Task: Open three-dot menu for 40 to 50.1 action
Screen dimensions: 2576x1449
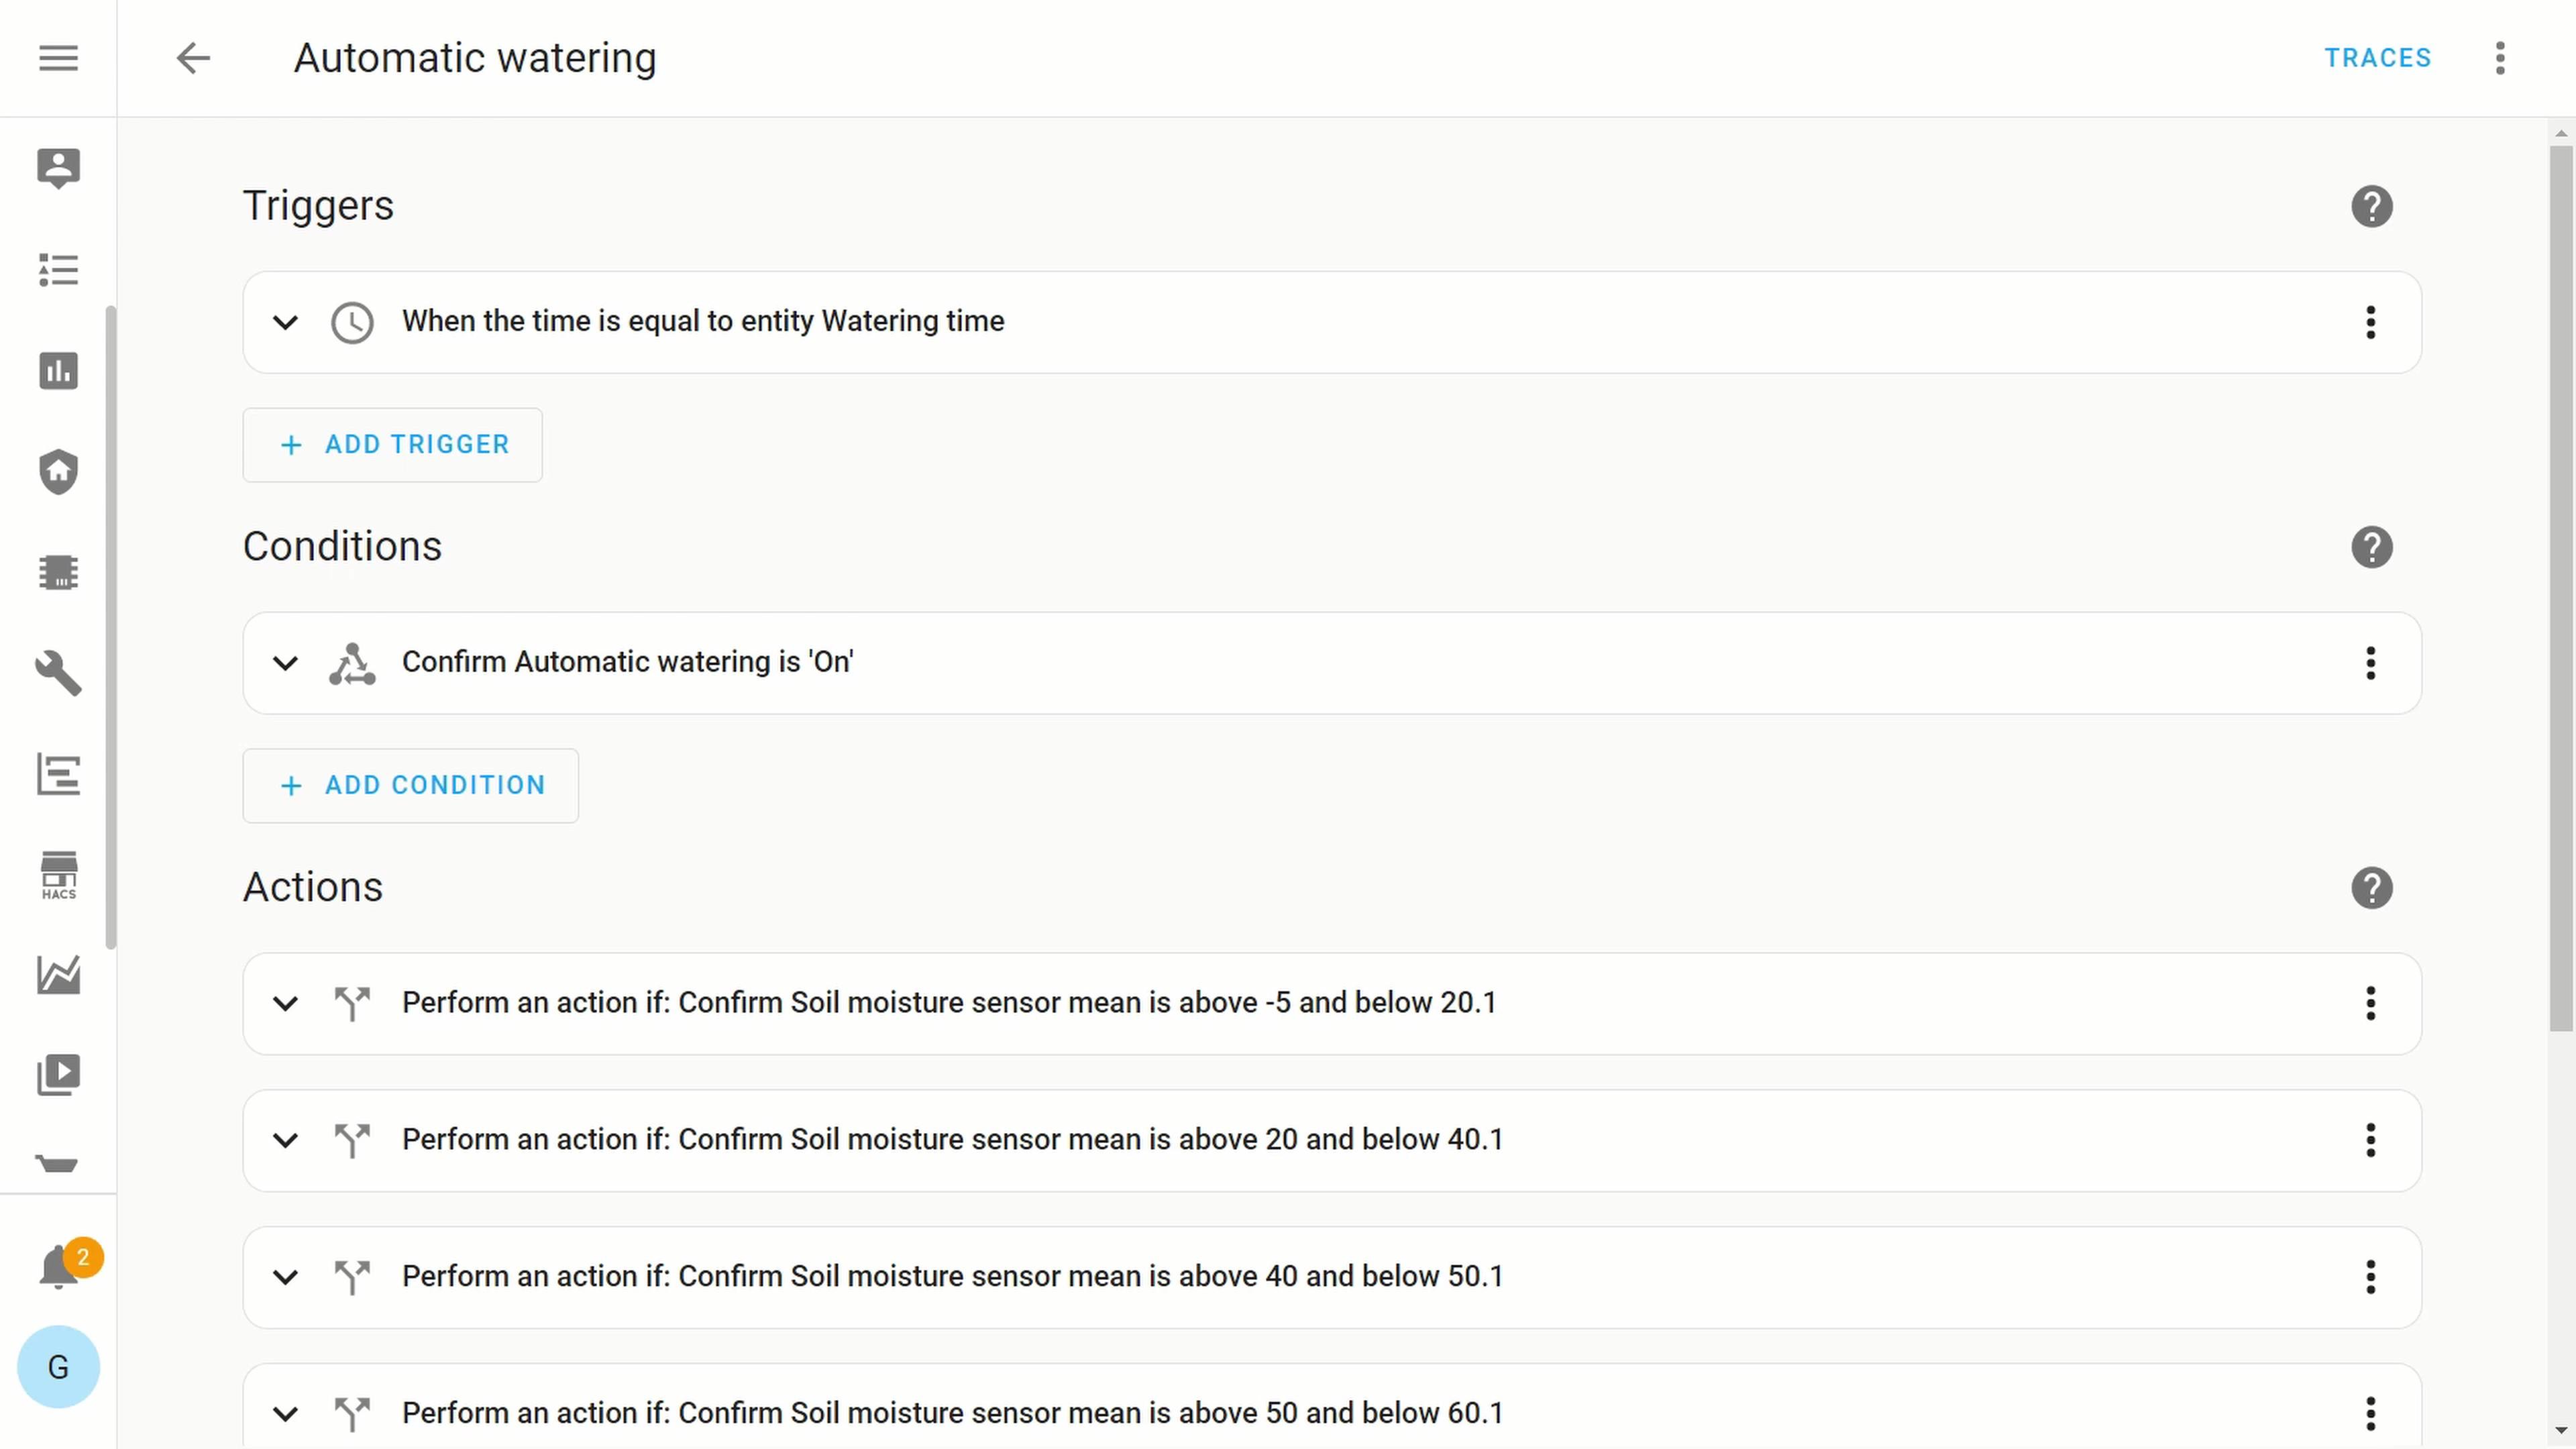Action: pos(2370,1277)
